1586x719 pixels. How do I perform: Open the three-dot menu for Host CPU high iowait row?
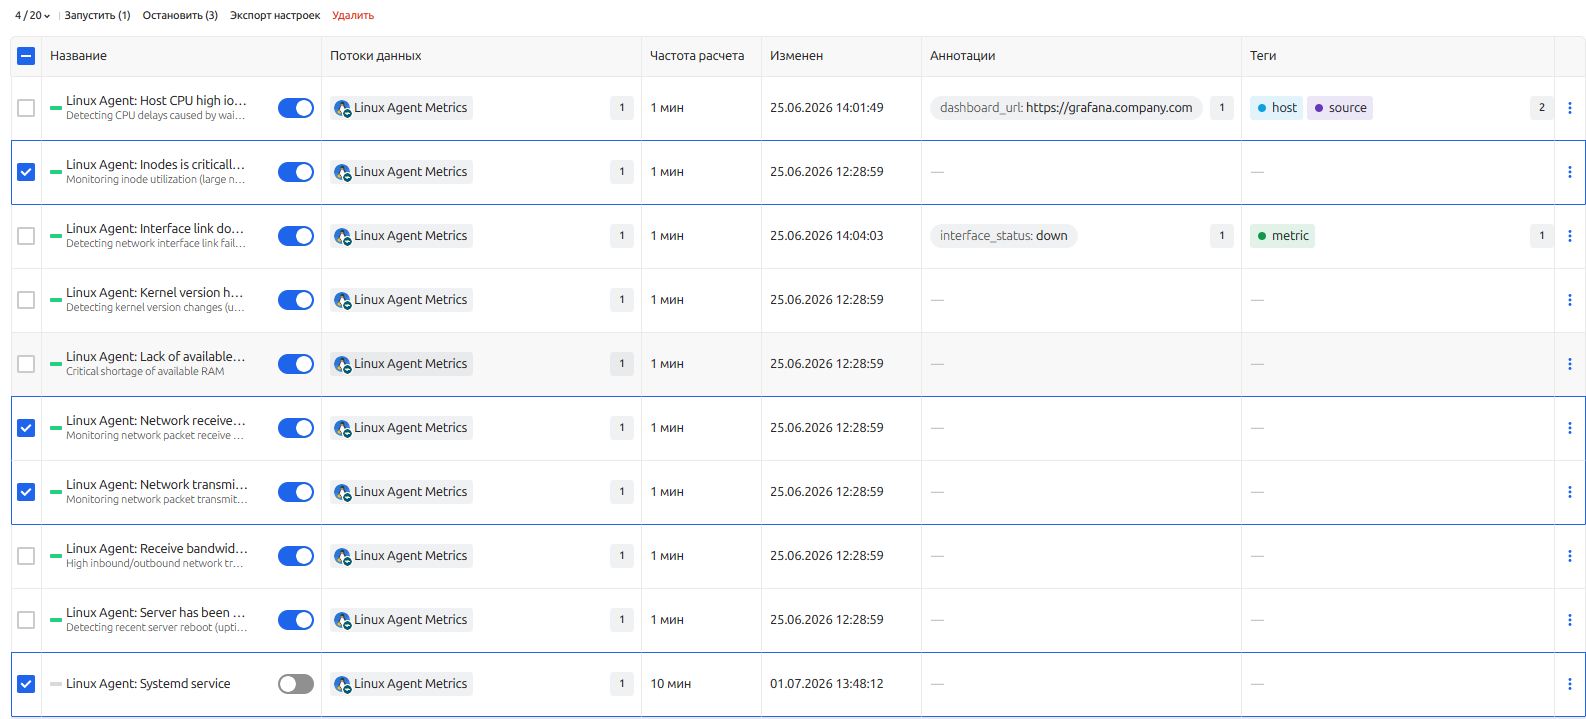1569,108
